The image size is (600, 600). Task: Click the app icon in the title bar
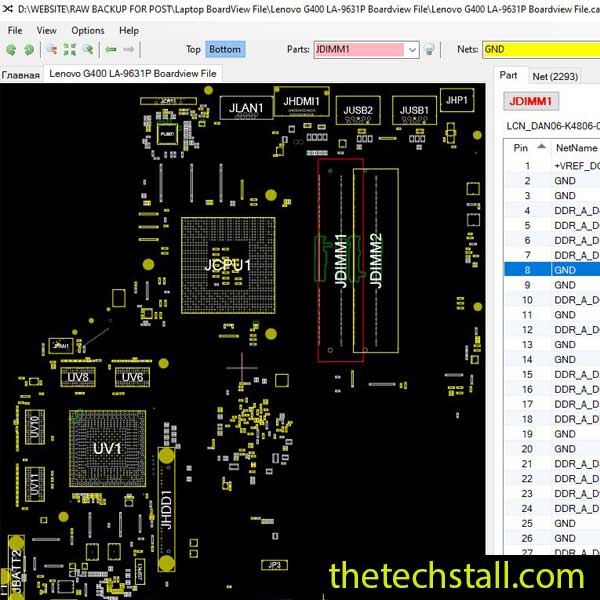7,8
